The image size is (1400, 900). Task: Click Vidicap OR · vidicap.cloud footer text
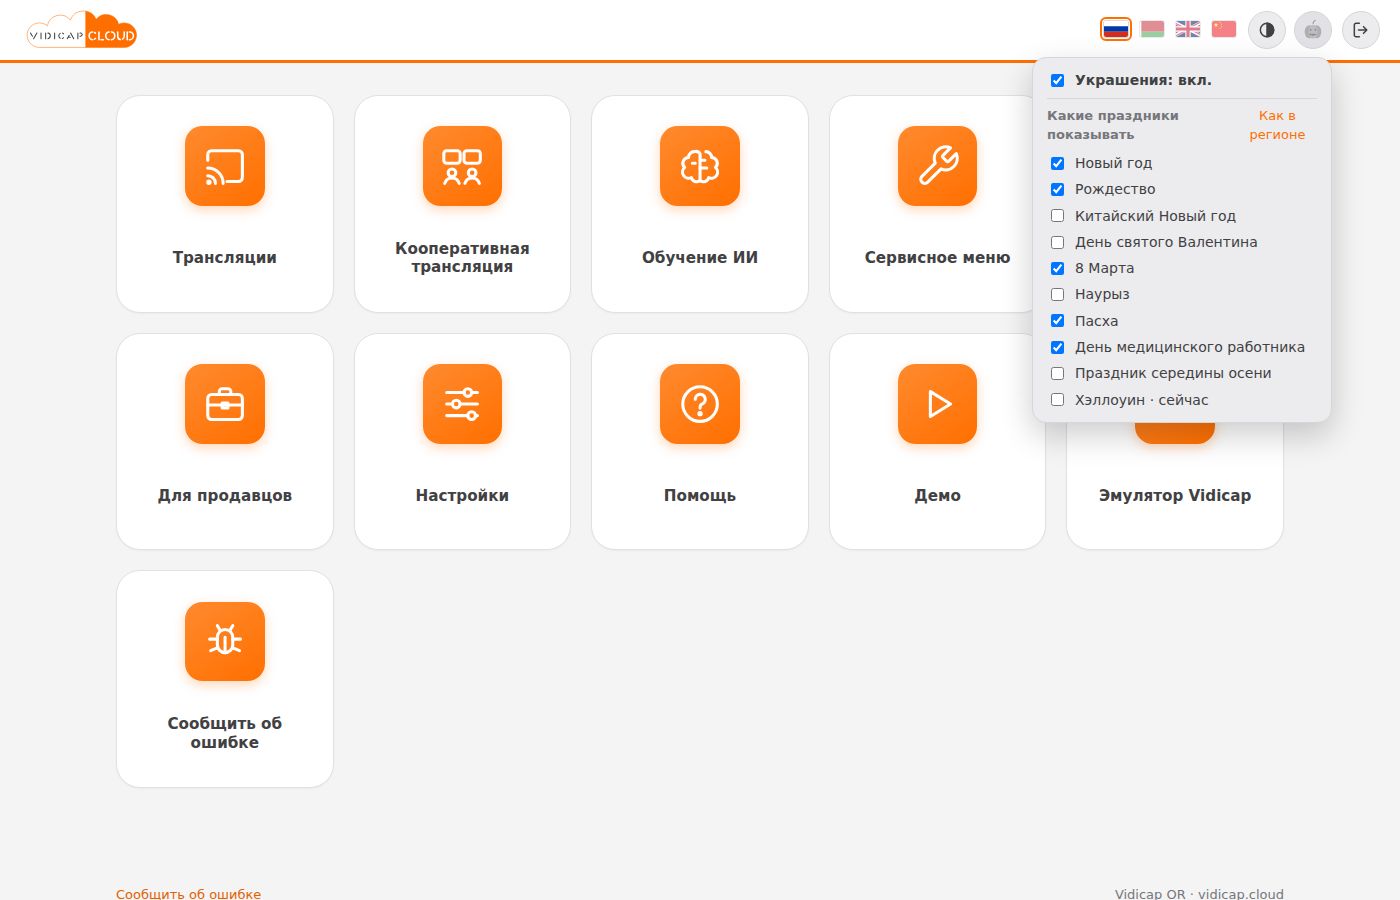[x=1199, y=893]
